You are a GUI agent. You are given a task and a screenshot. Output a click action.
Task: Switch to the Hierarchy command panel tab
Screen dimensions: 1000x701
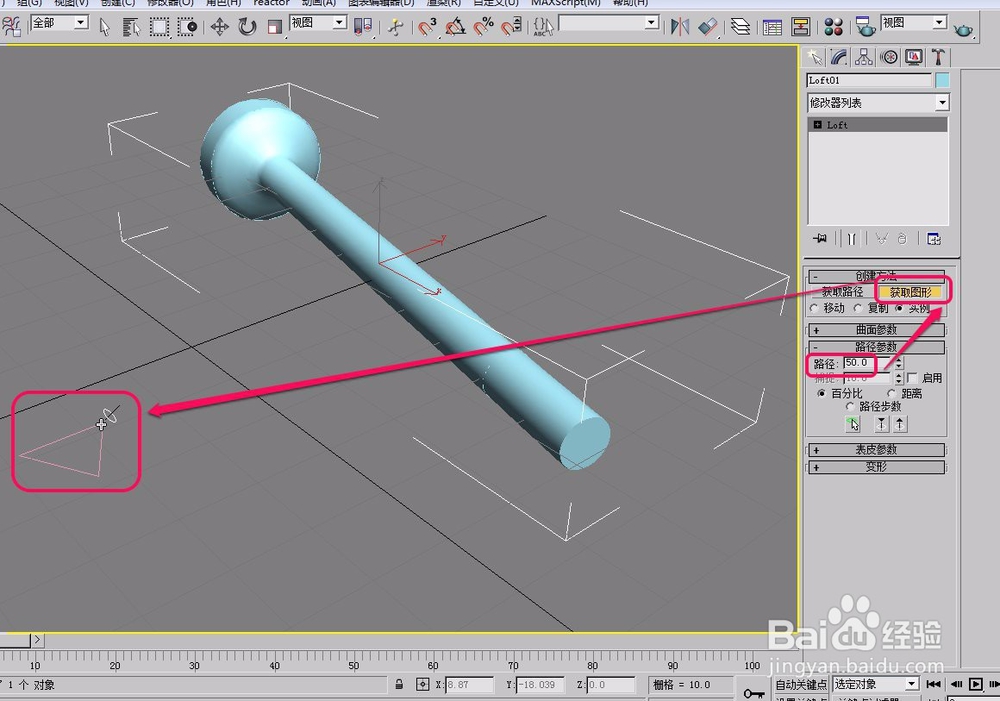pos(864,57)
